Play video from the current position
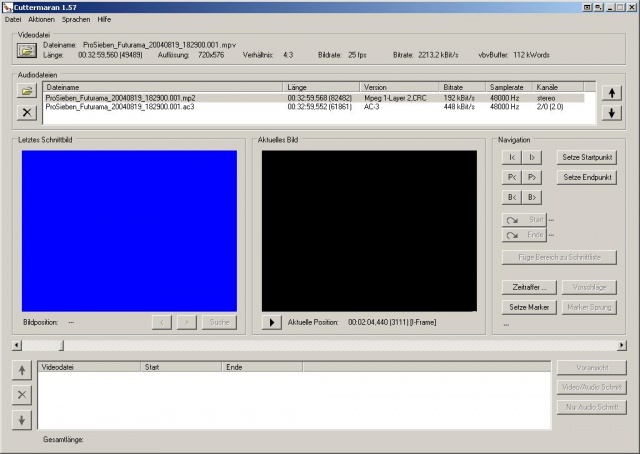Viewport: 640px width, 454px height. tap(271, 322)
